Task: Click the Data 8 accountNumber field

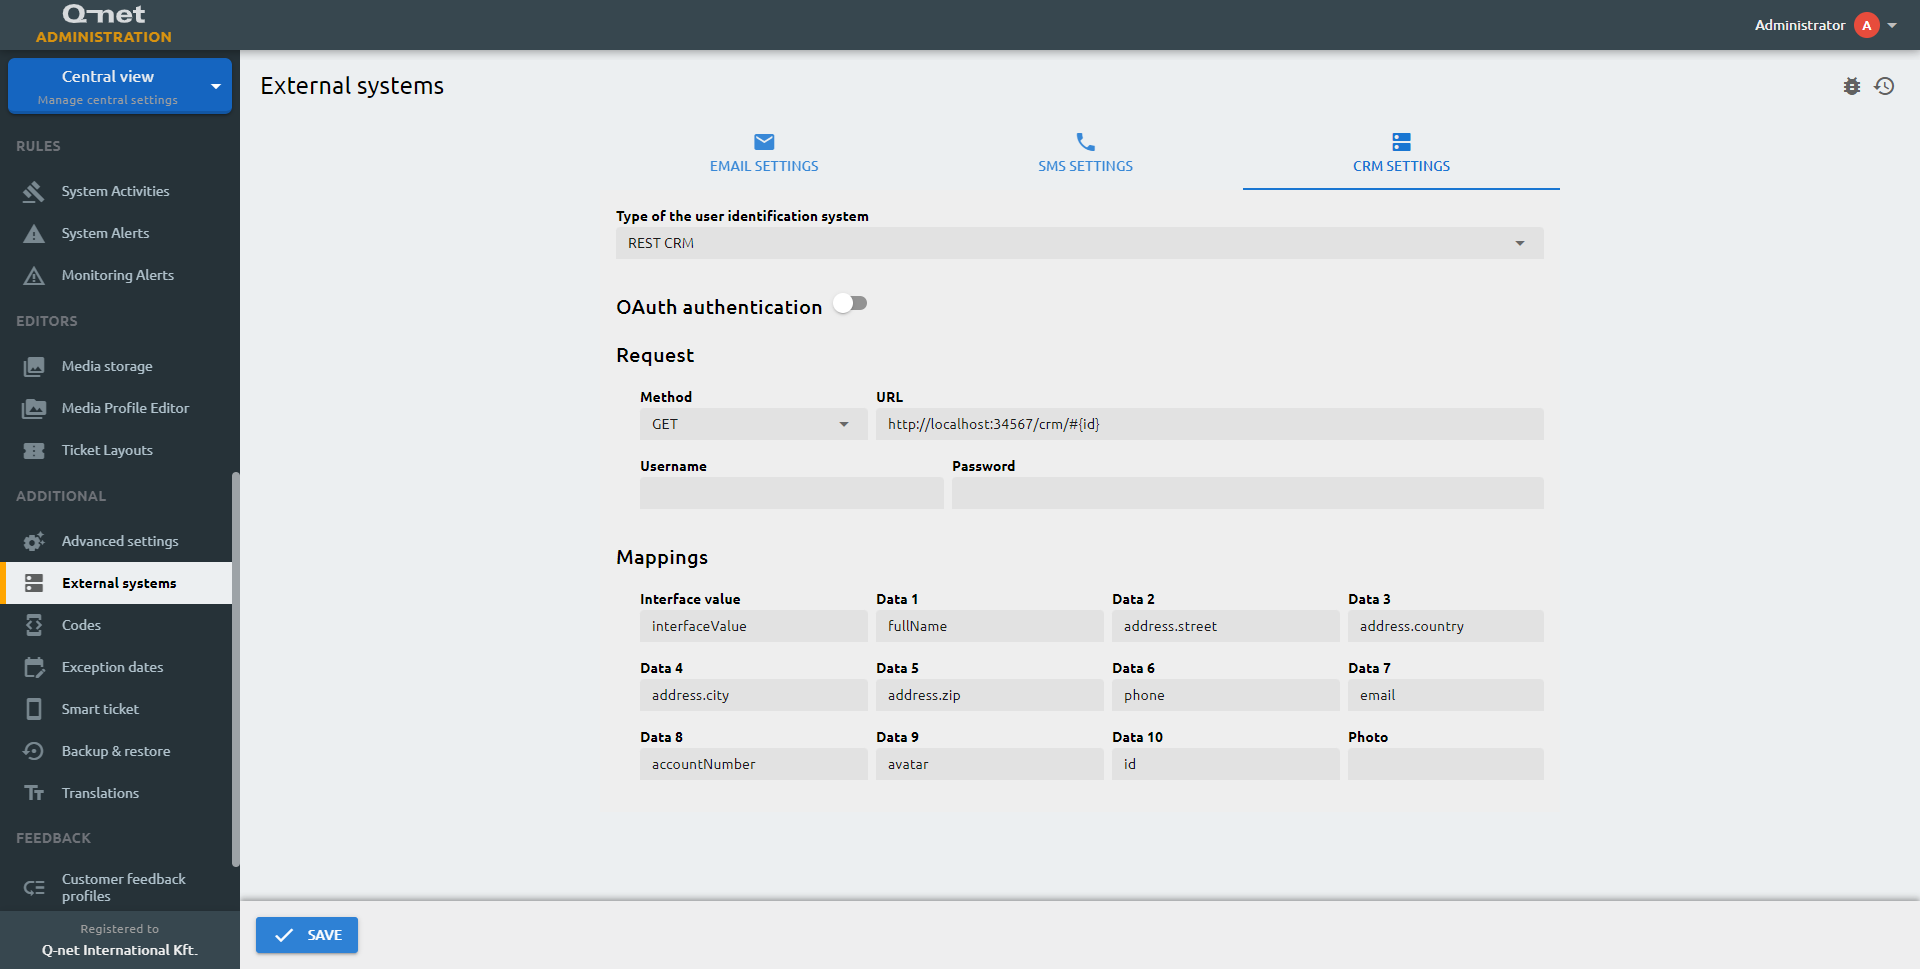Action: [x=754, y=764]
